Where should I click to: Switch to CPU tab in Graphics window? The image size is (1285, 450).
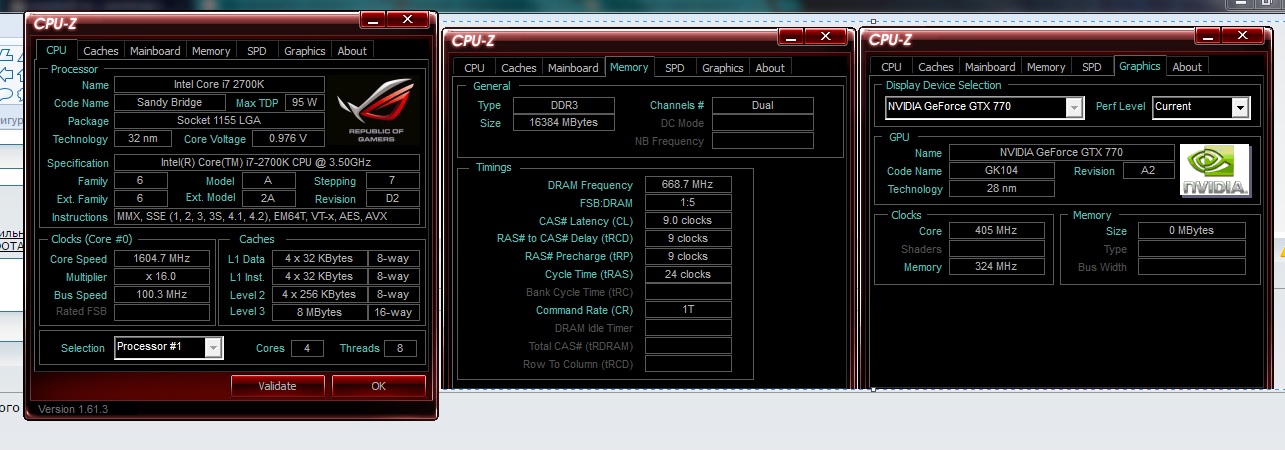coord(892,67)
